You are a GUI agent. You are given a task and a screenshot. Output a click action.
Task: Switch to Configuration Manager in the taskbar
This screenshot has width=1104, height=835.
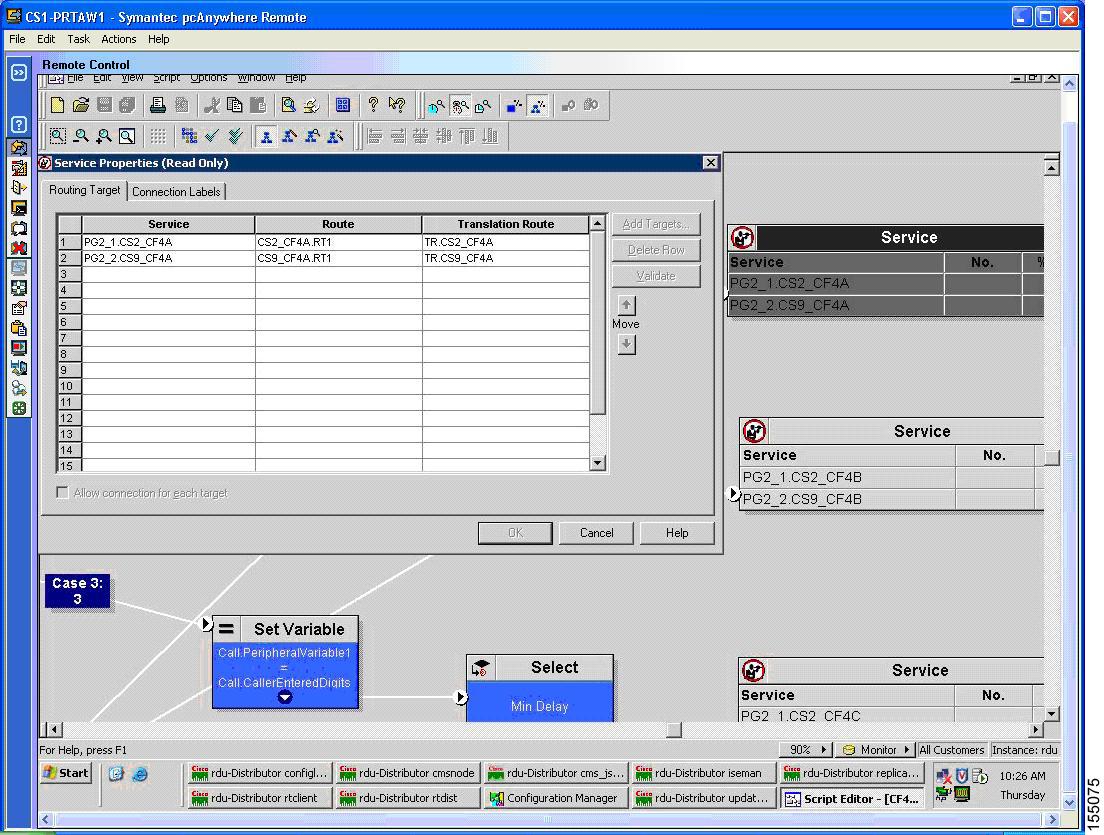click(x=553, y=798)
